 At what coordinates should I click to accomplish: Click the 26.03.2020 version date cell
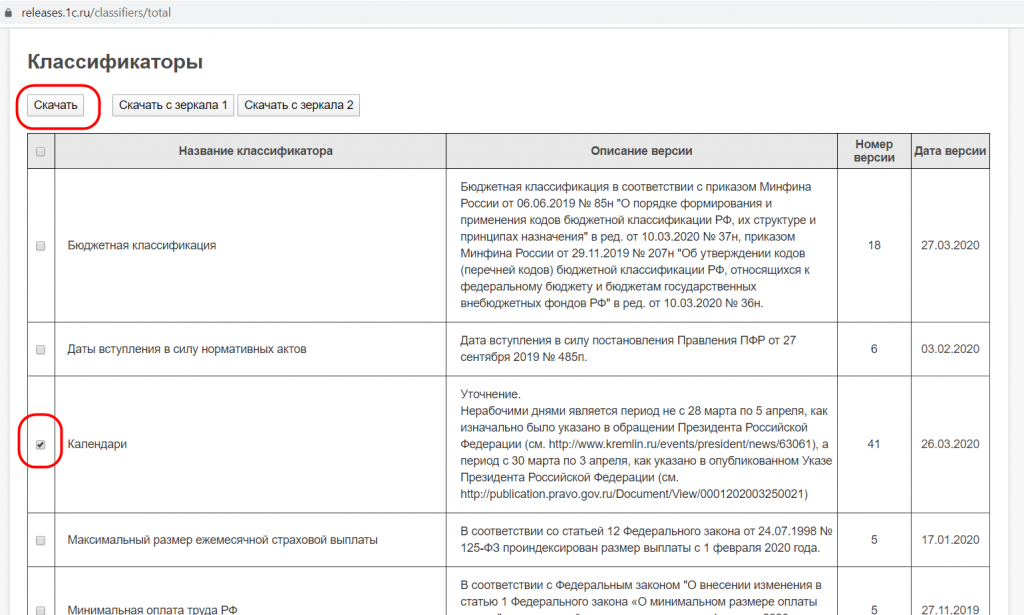(x=950, y=445)
